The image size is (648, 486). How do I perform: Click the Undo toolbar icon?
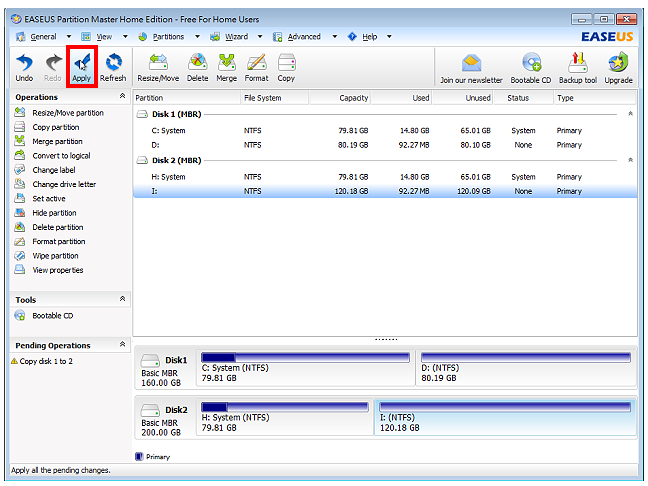click(x=24, y=68)
